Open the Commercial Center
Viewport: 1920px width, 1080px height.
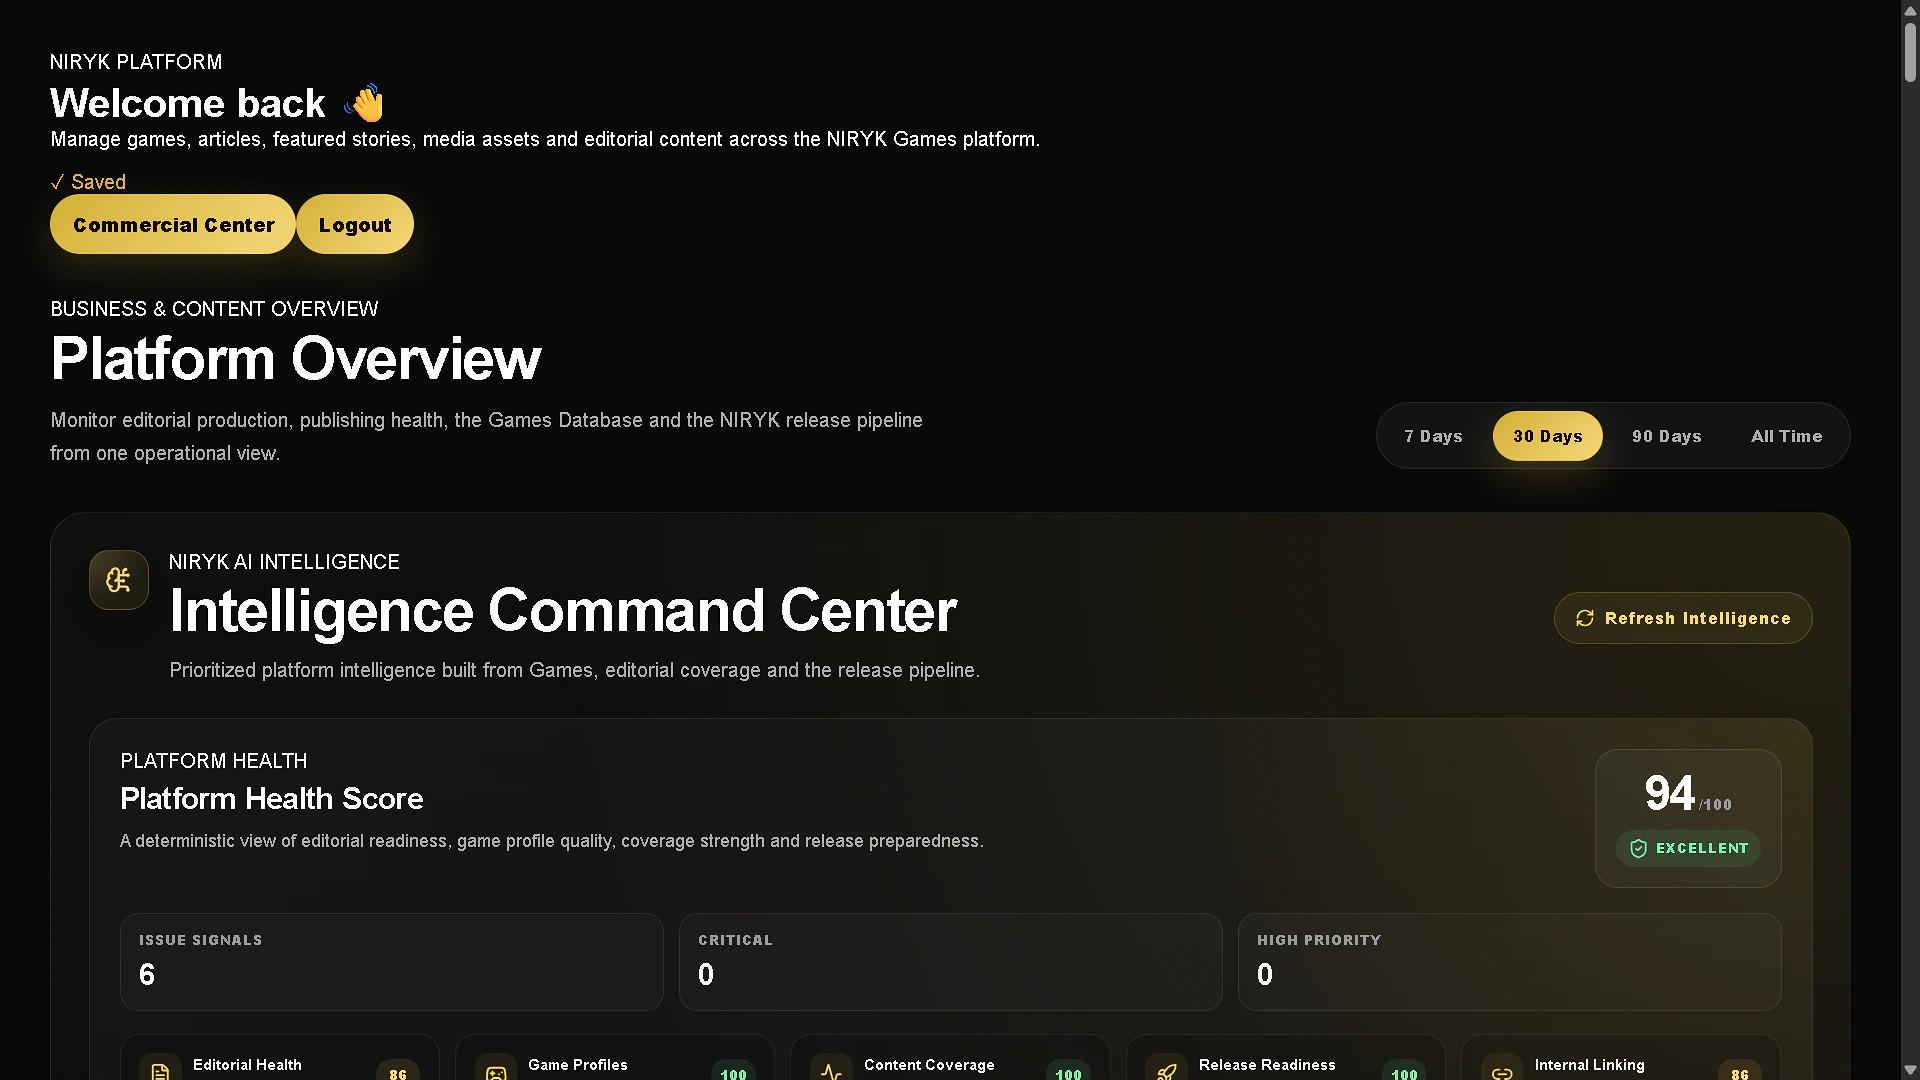pos(173,224)
